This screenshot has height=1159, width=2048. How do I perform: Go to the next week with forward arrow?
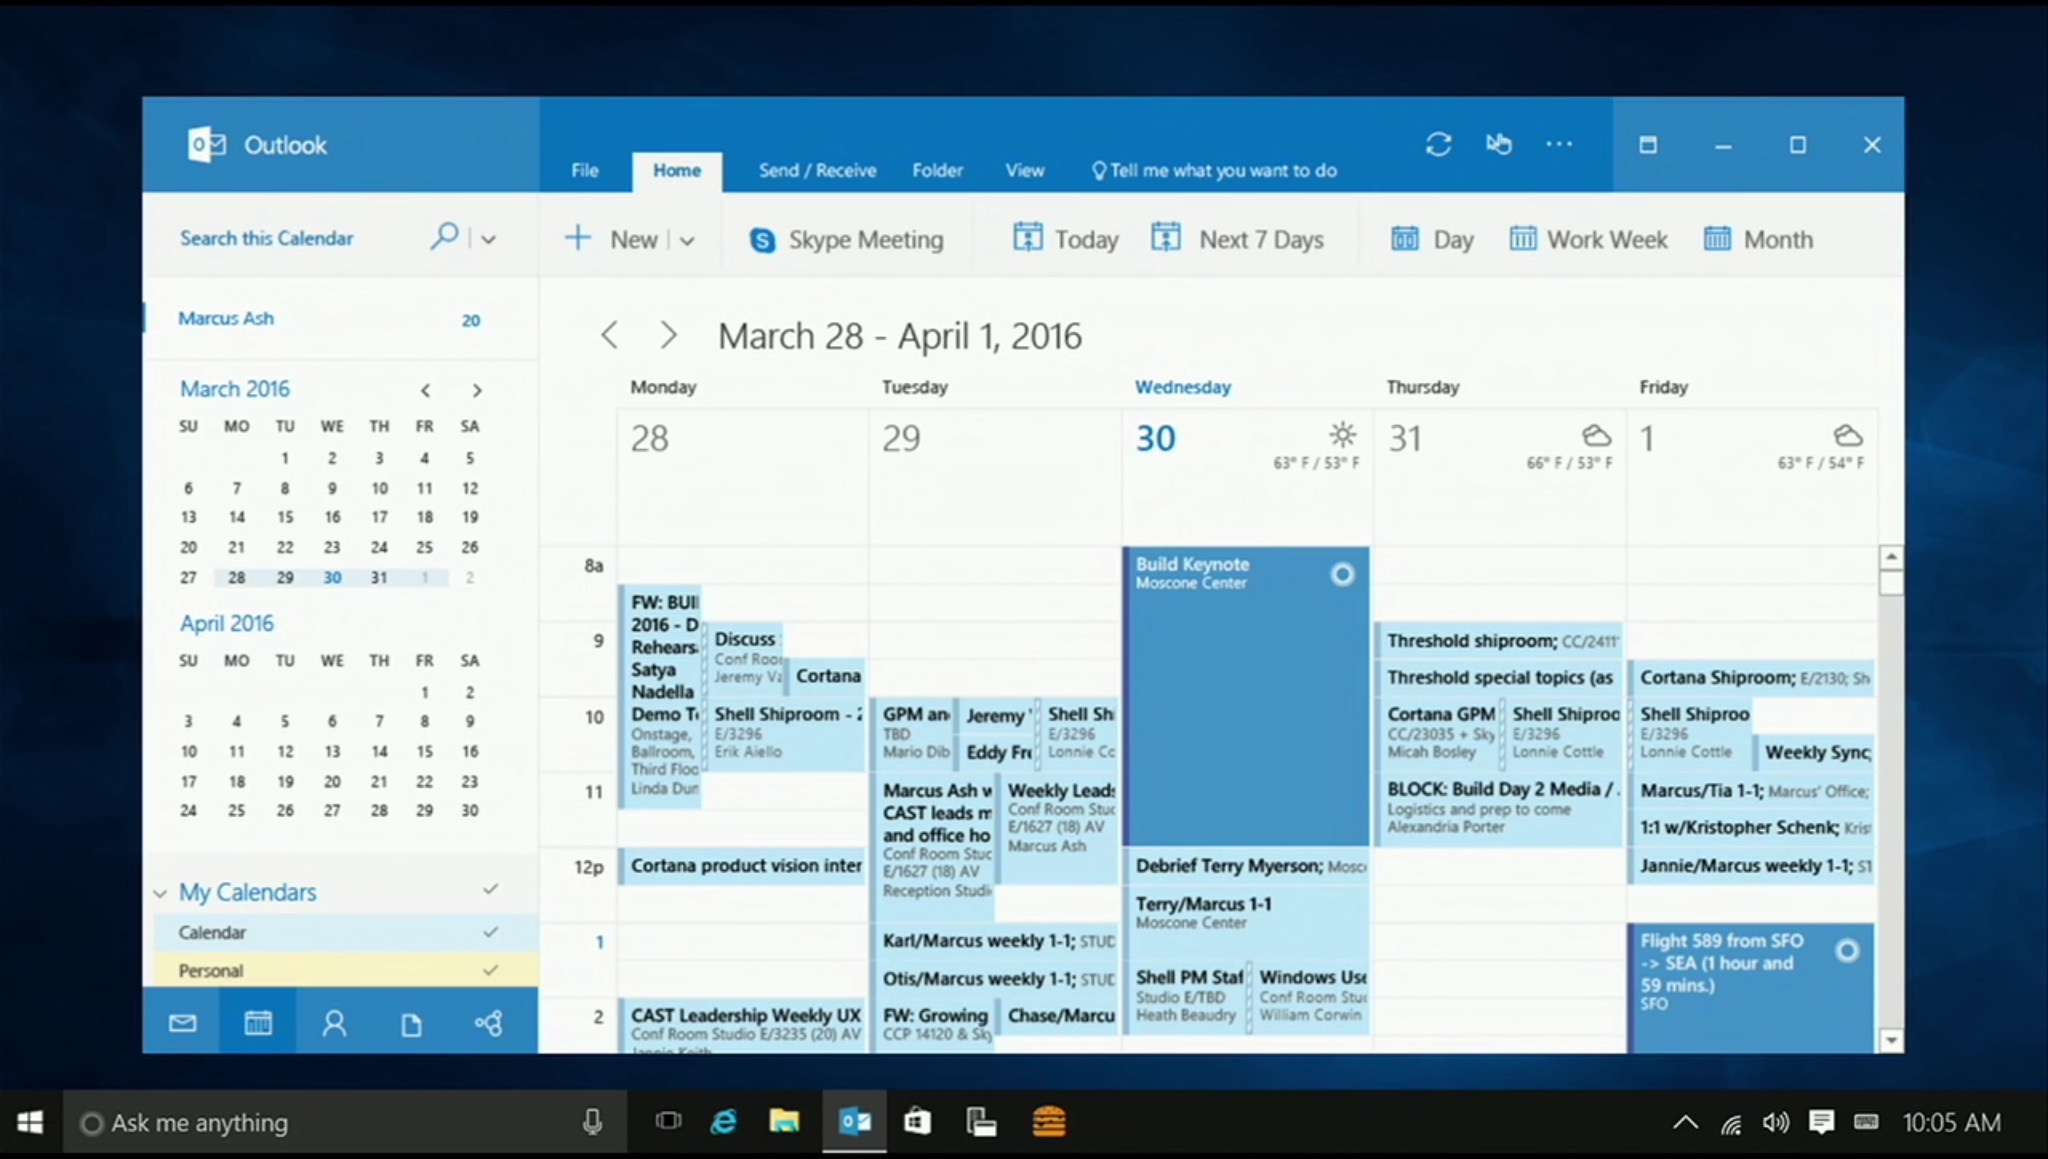tap(668, 335)
